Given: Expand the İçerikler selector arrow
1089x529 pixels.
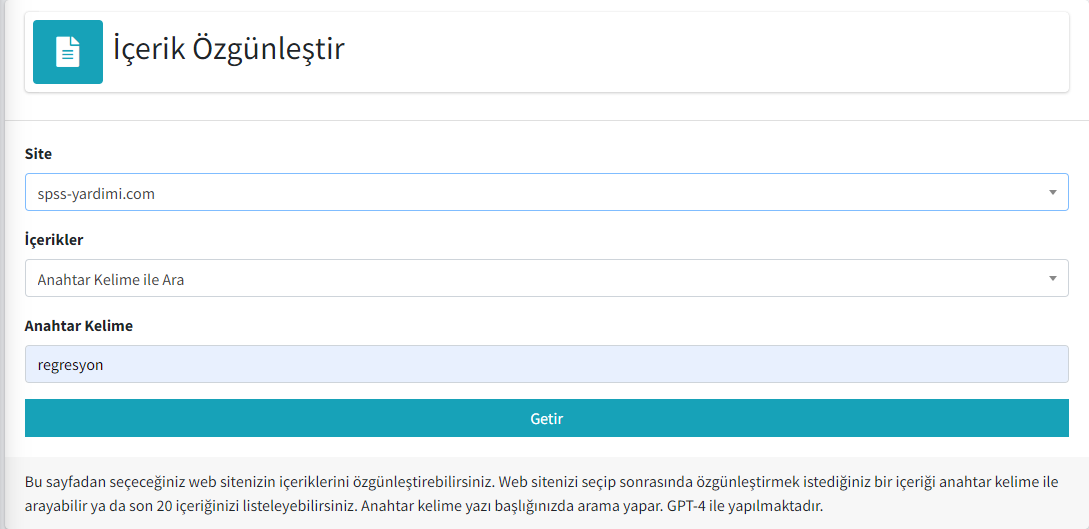Looking at the screenshot, I should point(1053,278).
